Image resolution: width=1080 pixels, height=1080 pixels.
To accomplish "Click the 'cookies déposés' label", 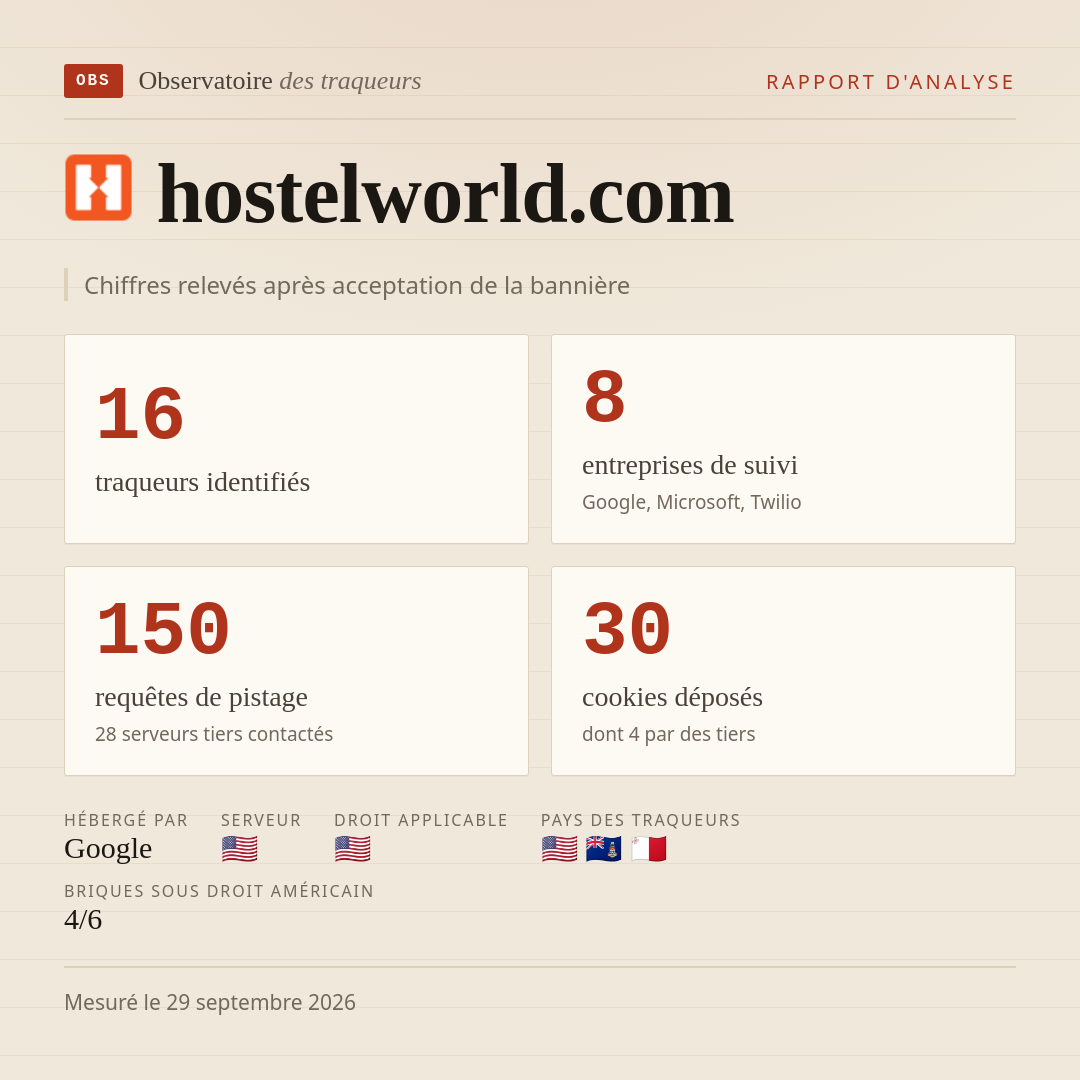I will click(x=672, y=697).
